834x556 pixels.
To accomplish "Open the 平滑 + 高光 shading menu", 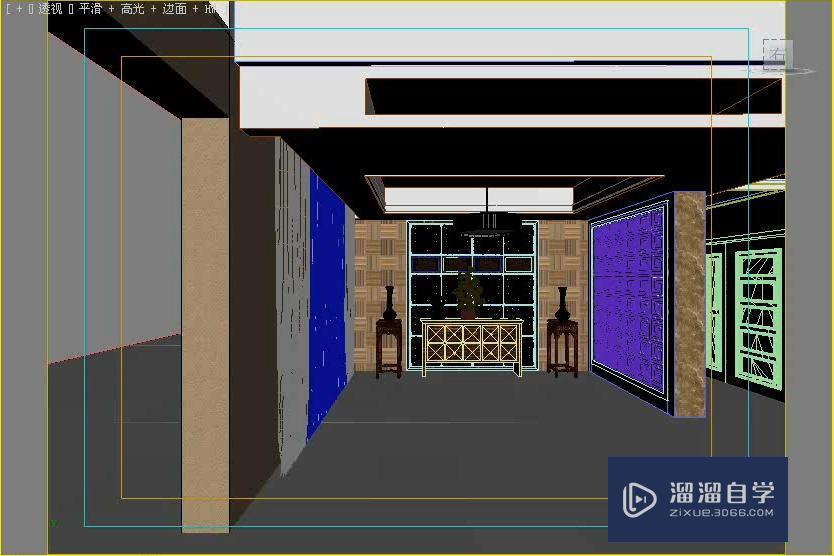I will coord(111,9).
